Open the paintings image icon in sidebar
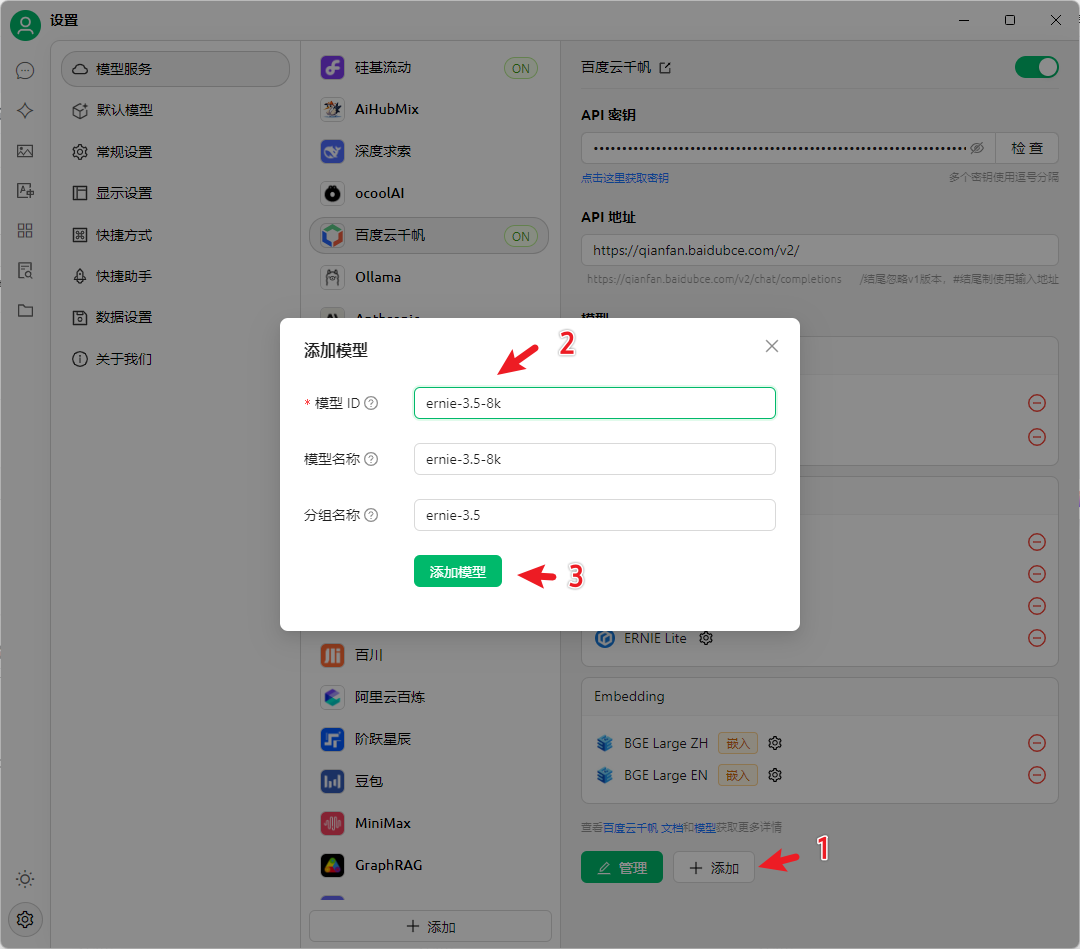The width and height of the screenshot is (1080, 949). click(25, 151)
